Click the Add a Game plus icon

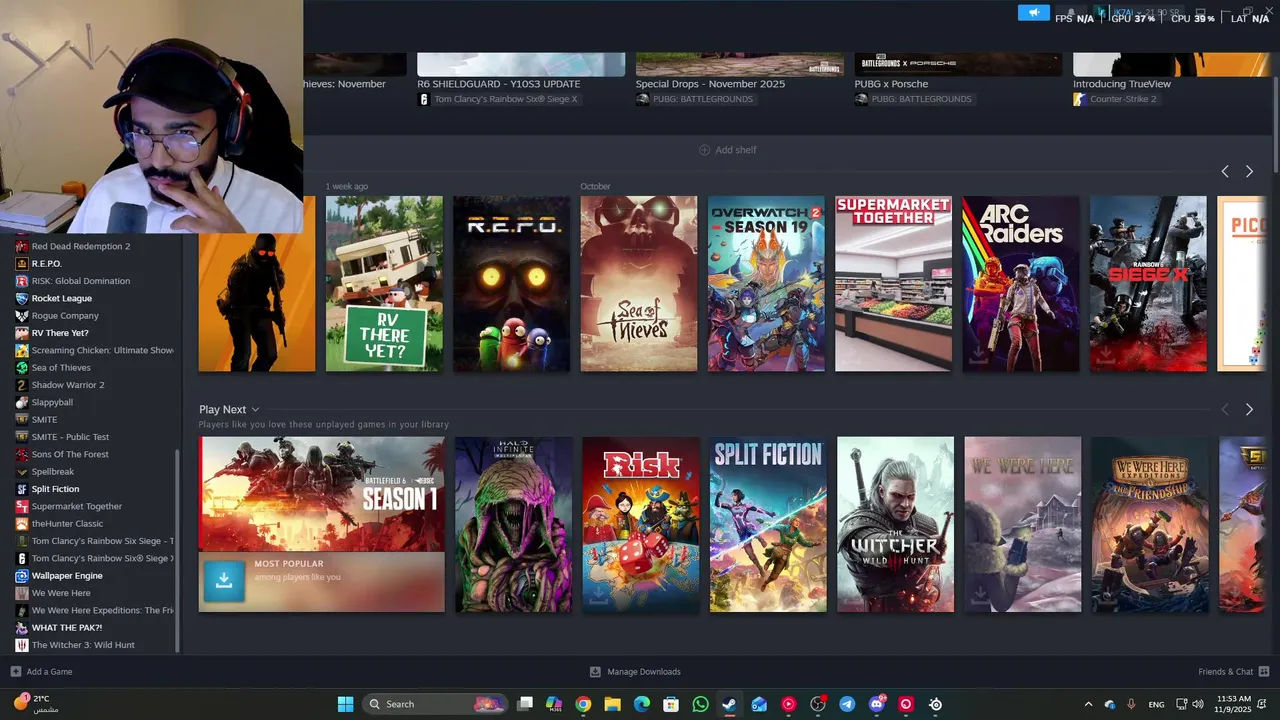tap(15, 672)
